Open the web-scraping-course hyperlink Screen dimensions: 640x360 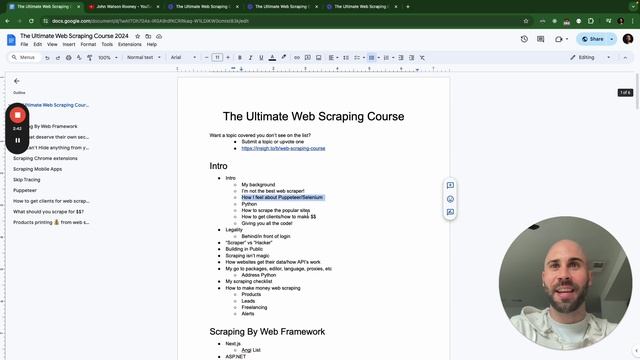coord(283,148)
